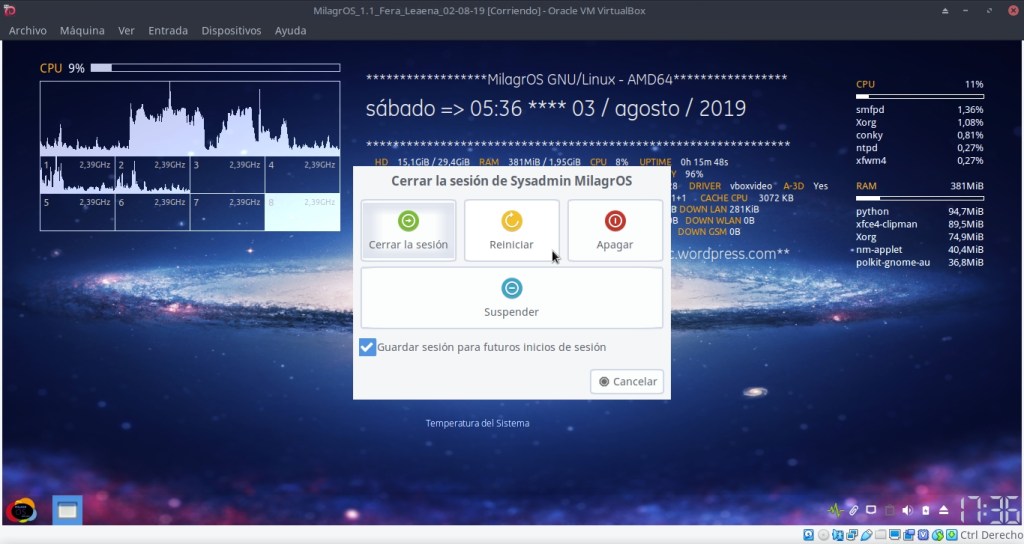The width and height of the screenshot is (1024, 544).
Task: Click the VirtualBox keyboard capture status icon
Action: click(x=952, y=535)
